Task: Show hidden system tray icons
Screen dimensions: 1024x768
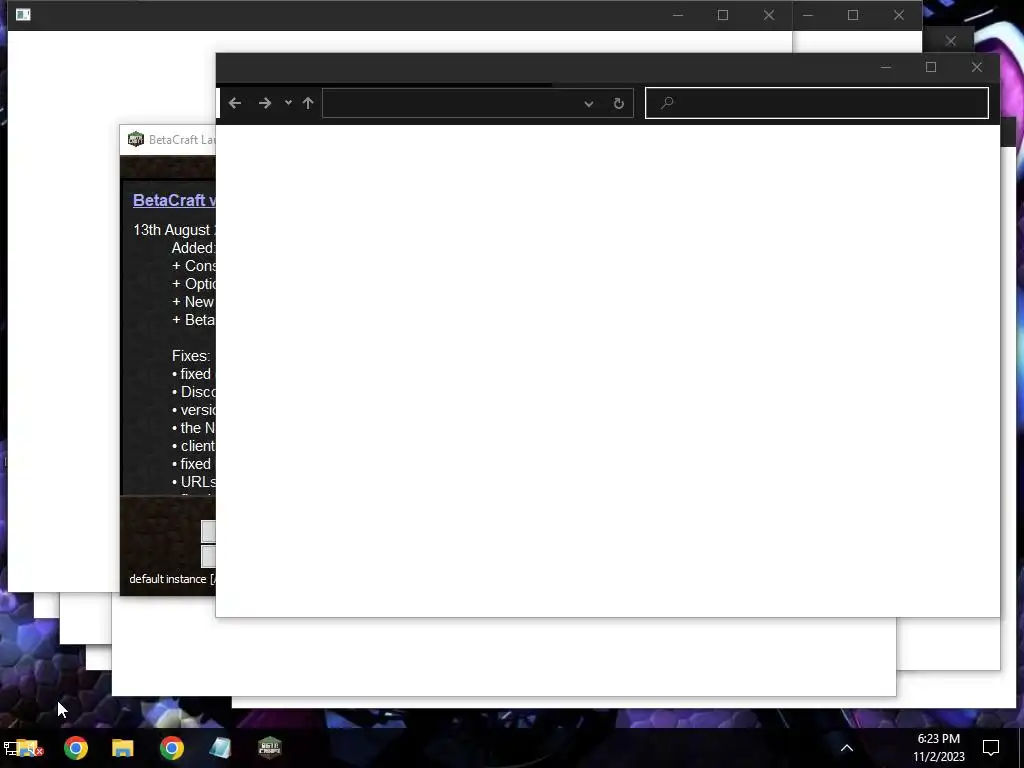Action: point(846,748)
